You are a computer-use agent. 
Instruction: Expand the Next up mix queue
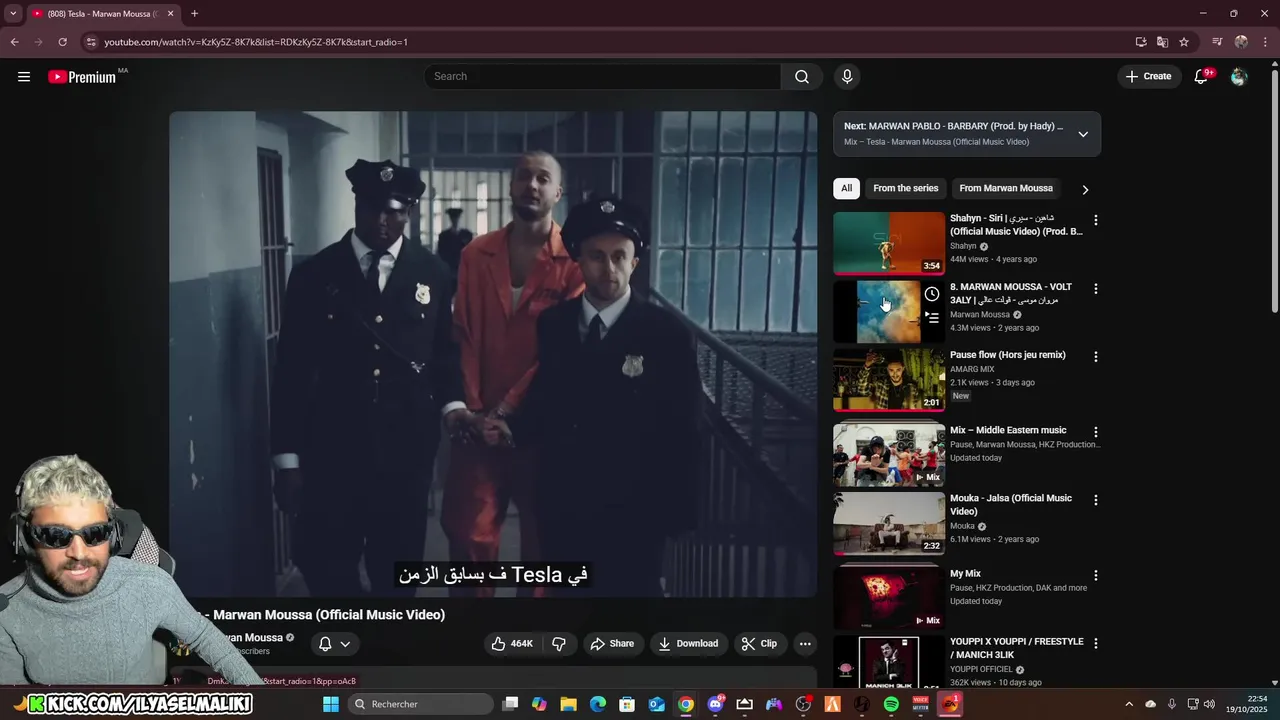tap(1083, 134)
